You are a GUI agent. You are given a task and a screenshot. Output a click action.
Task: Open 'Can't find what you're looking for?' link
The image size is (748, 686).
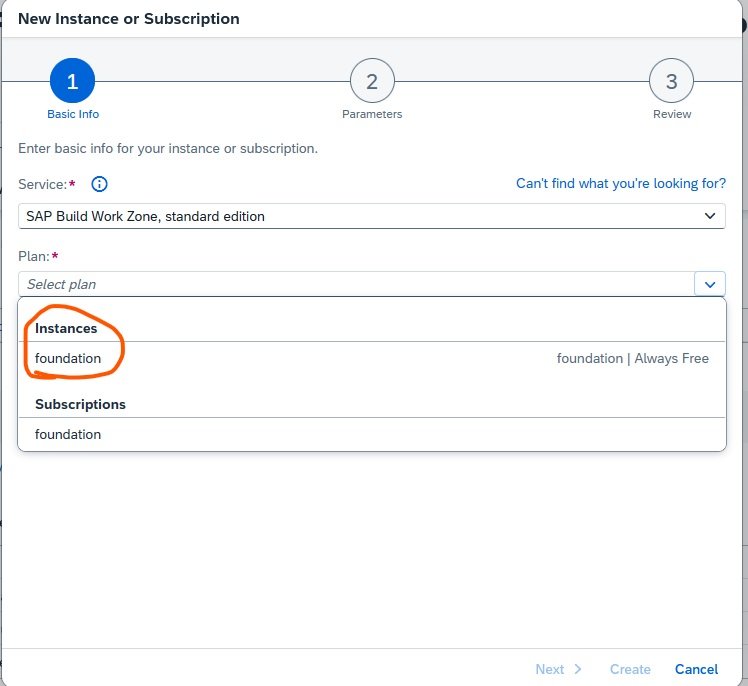[620, 184]
